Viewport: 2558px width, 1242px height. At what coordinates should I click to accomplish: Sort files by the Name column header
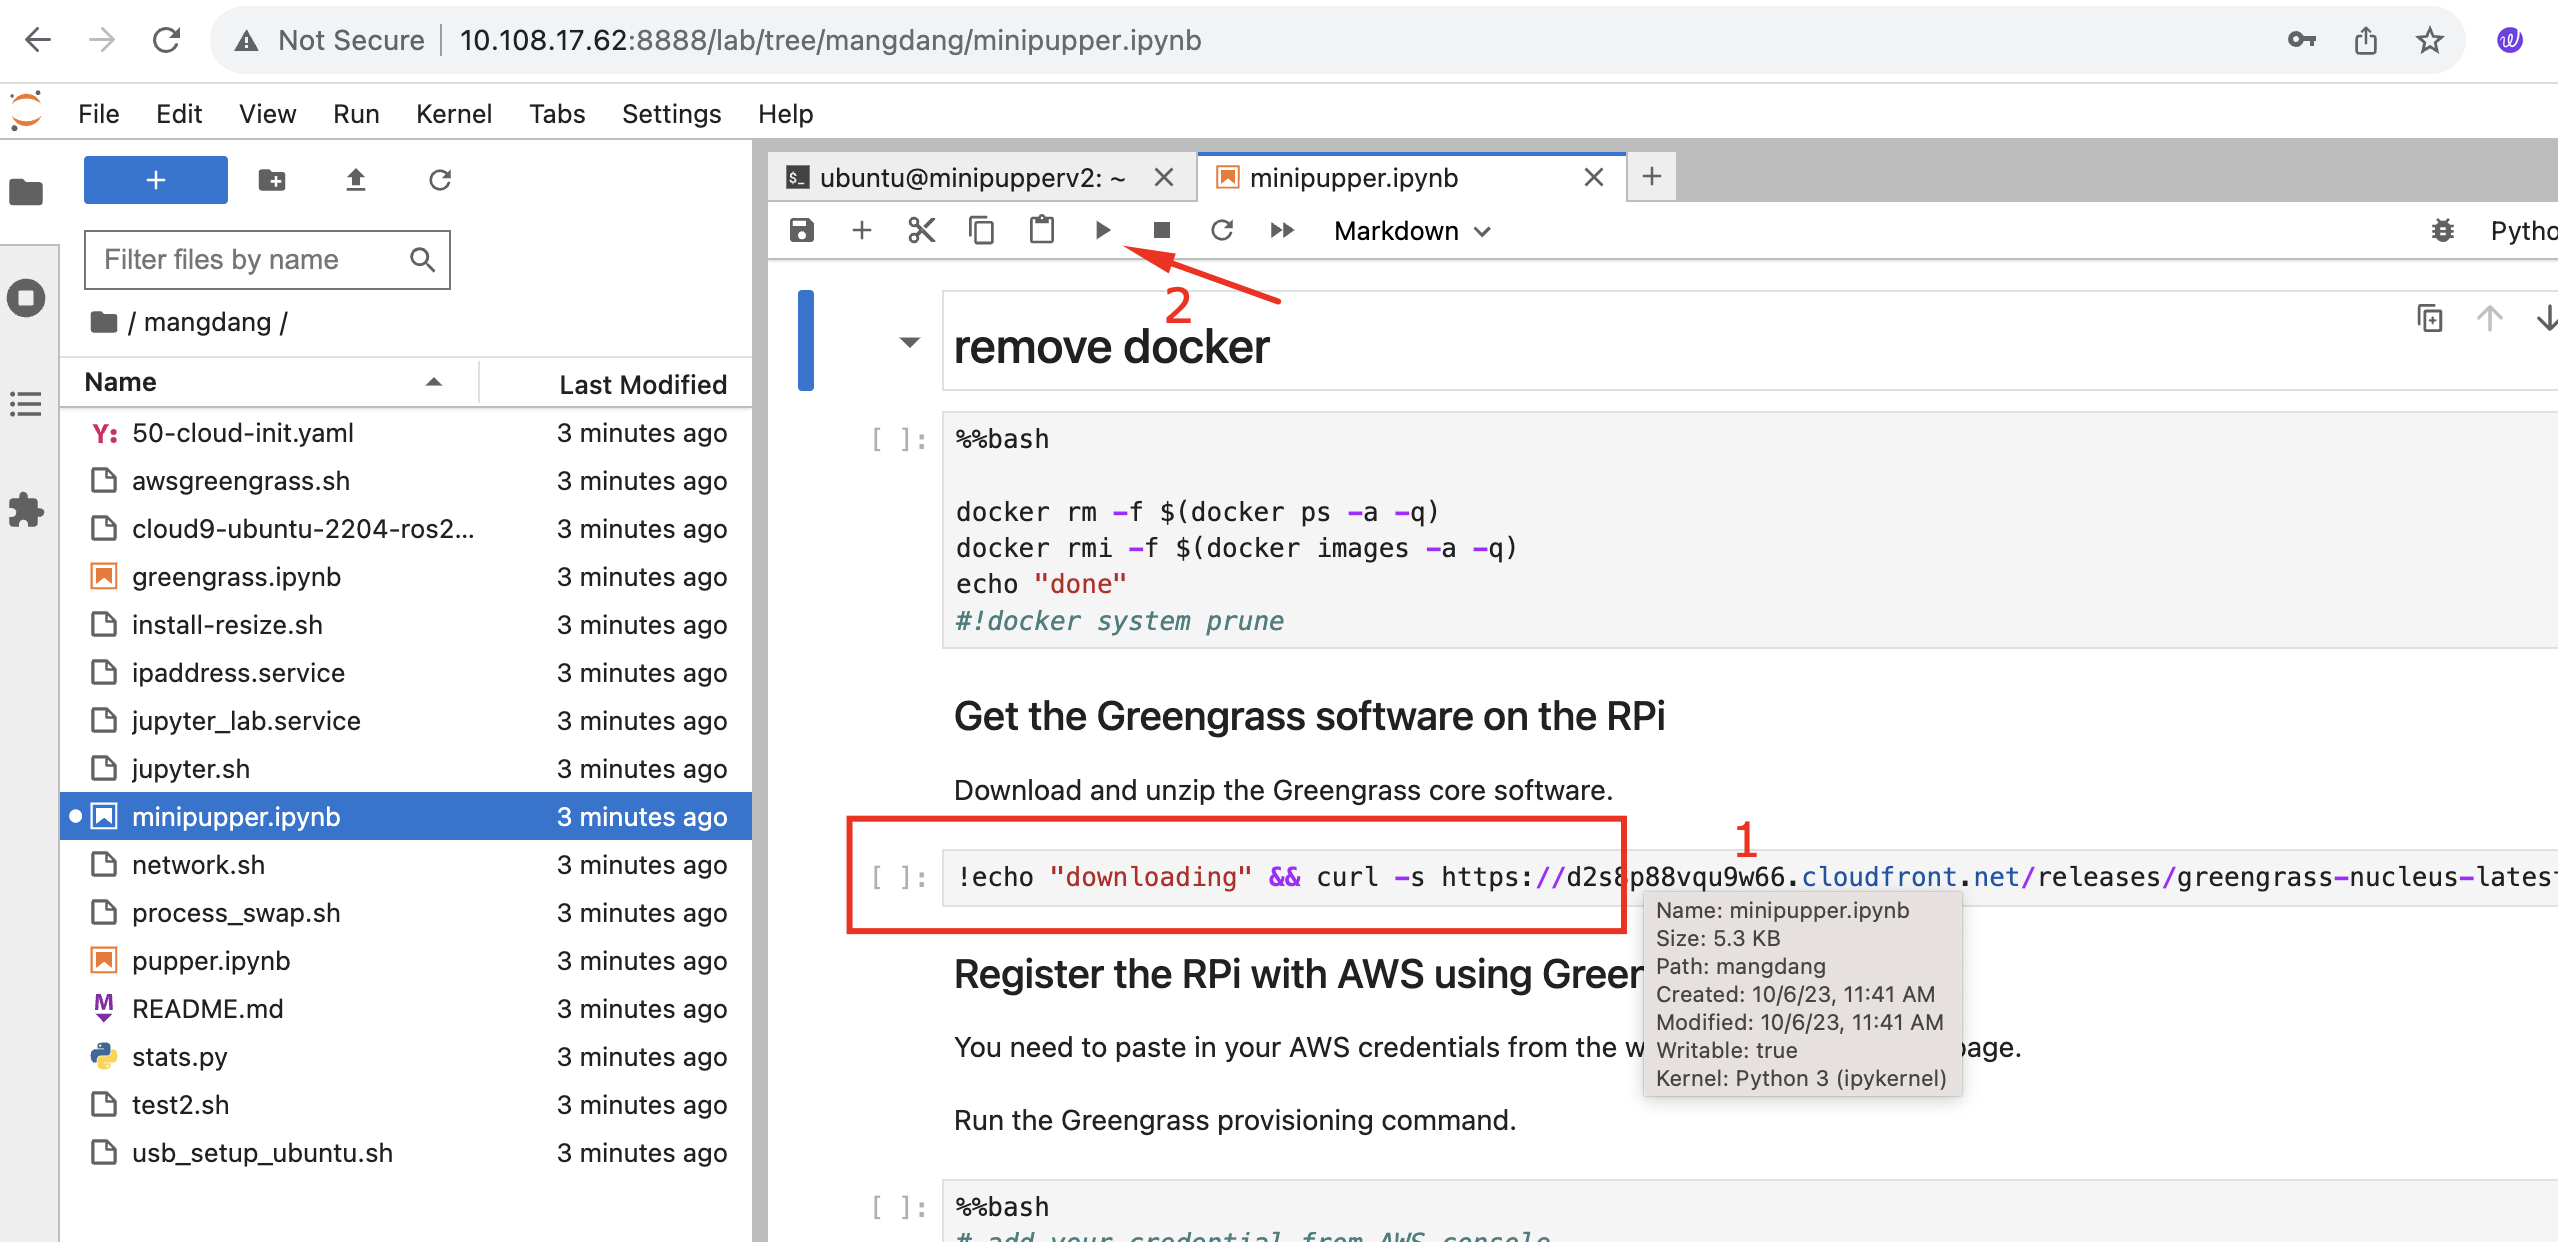click(x=120, y=382)
